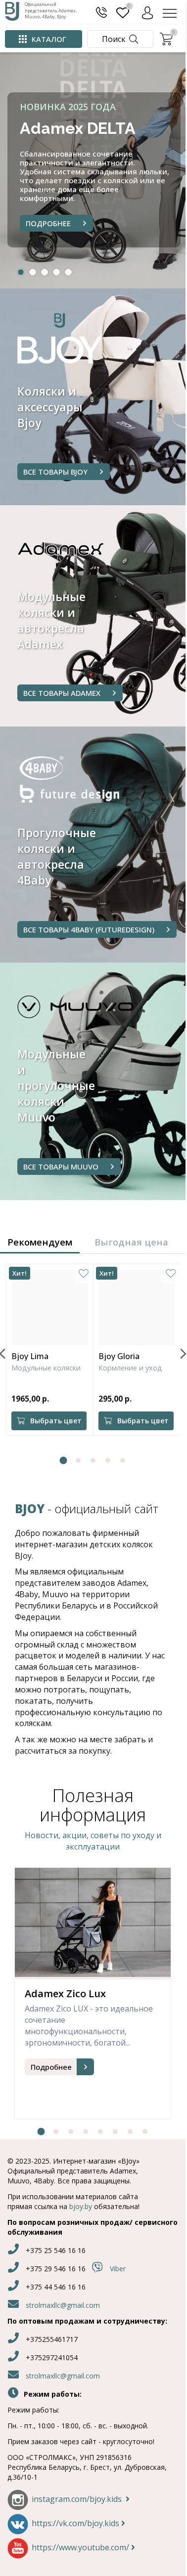Click Выбрать цвет for Bjoy Lima
Image resolution: width=187 pixels, height=2576 pixels.
(x=49, y=1420)
